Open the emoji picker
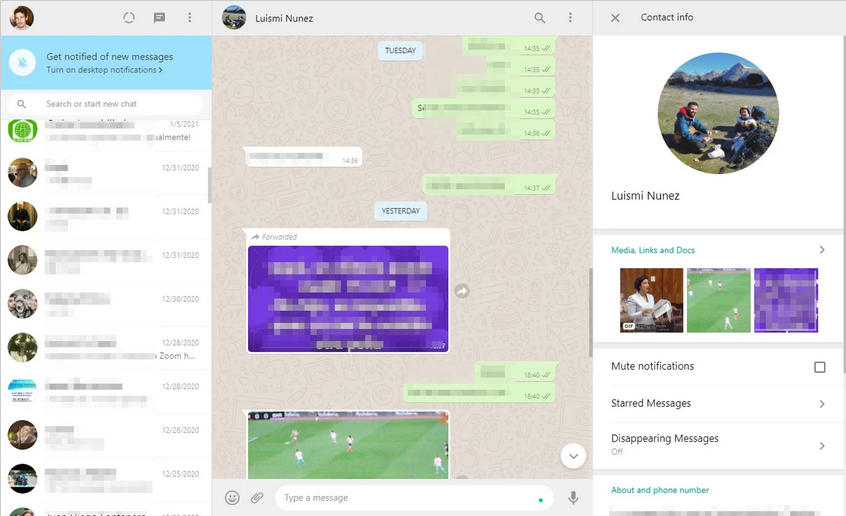The width and height of the screenshot is (846, 516). coord(232,498)
